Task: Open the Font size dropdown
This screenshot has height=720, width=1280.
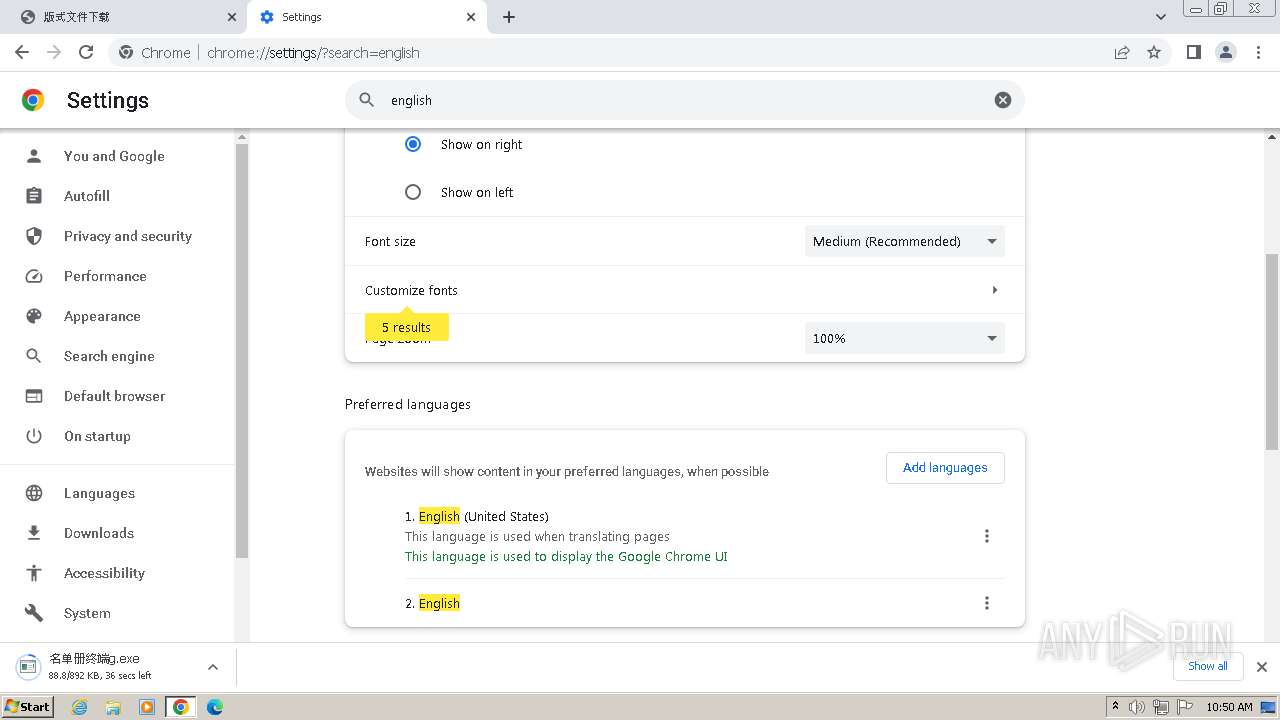Action: click(904, 241)
